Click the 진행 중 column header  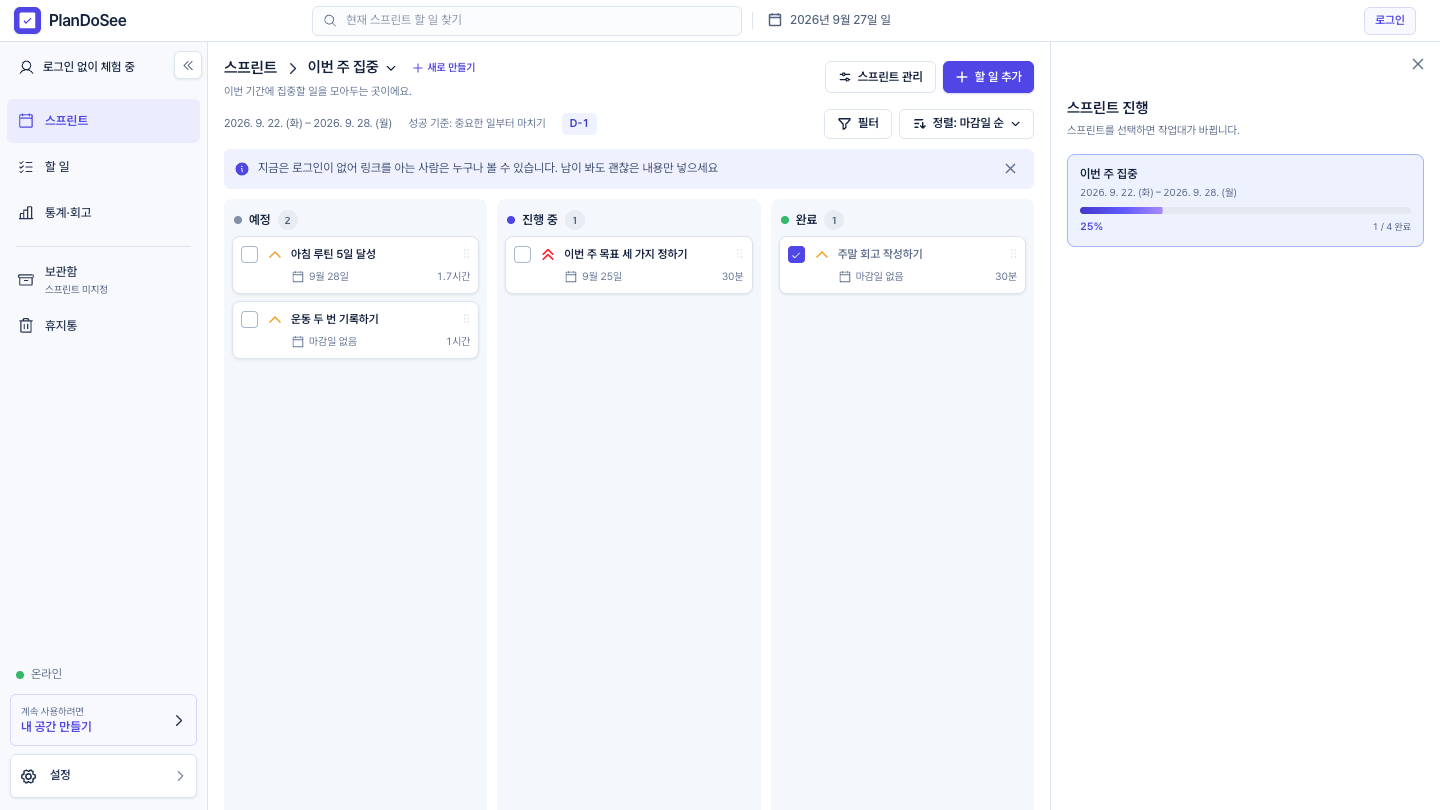pos(540,219)
